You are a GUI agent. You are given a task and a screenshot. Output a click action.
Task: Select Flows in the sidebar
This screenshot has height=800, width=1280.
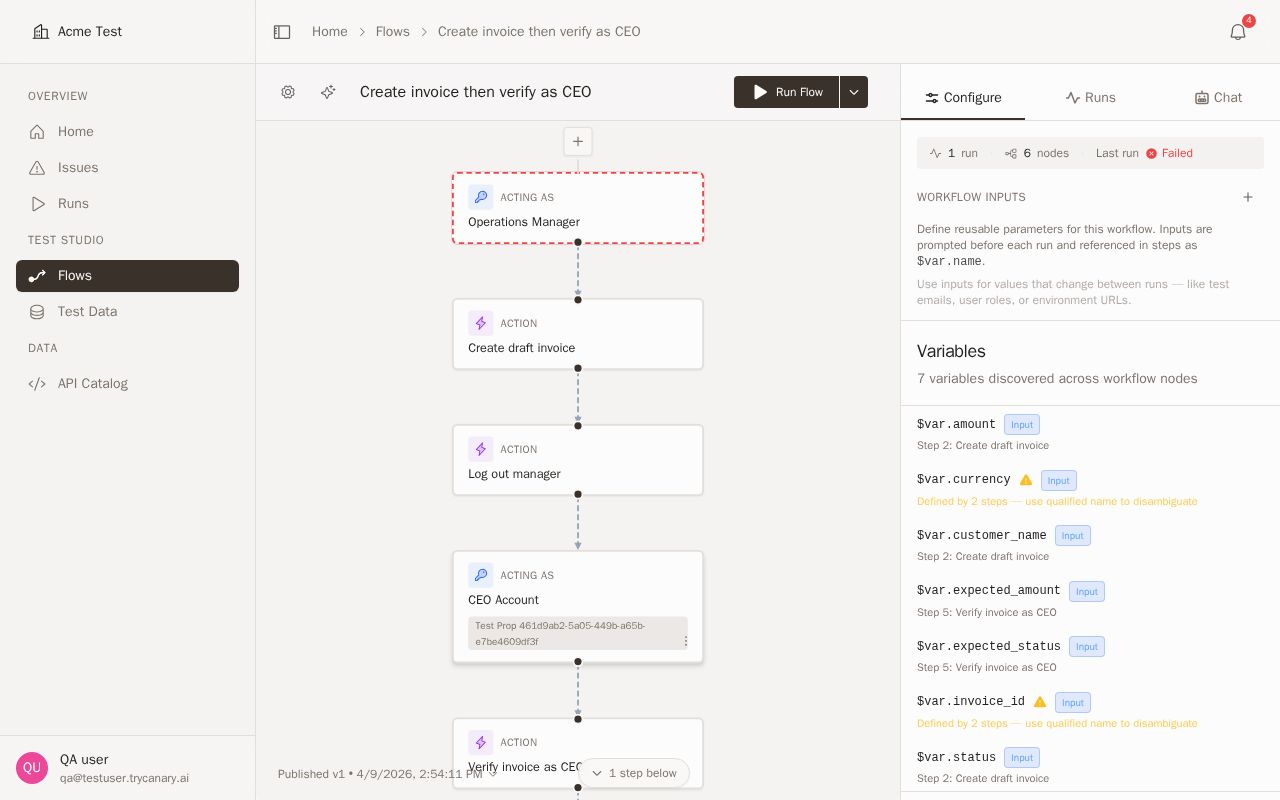pos(127,276)
